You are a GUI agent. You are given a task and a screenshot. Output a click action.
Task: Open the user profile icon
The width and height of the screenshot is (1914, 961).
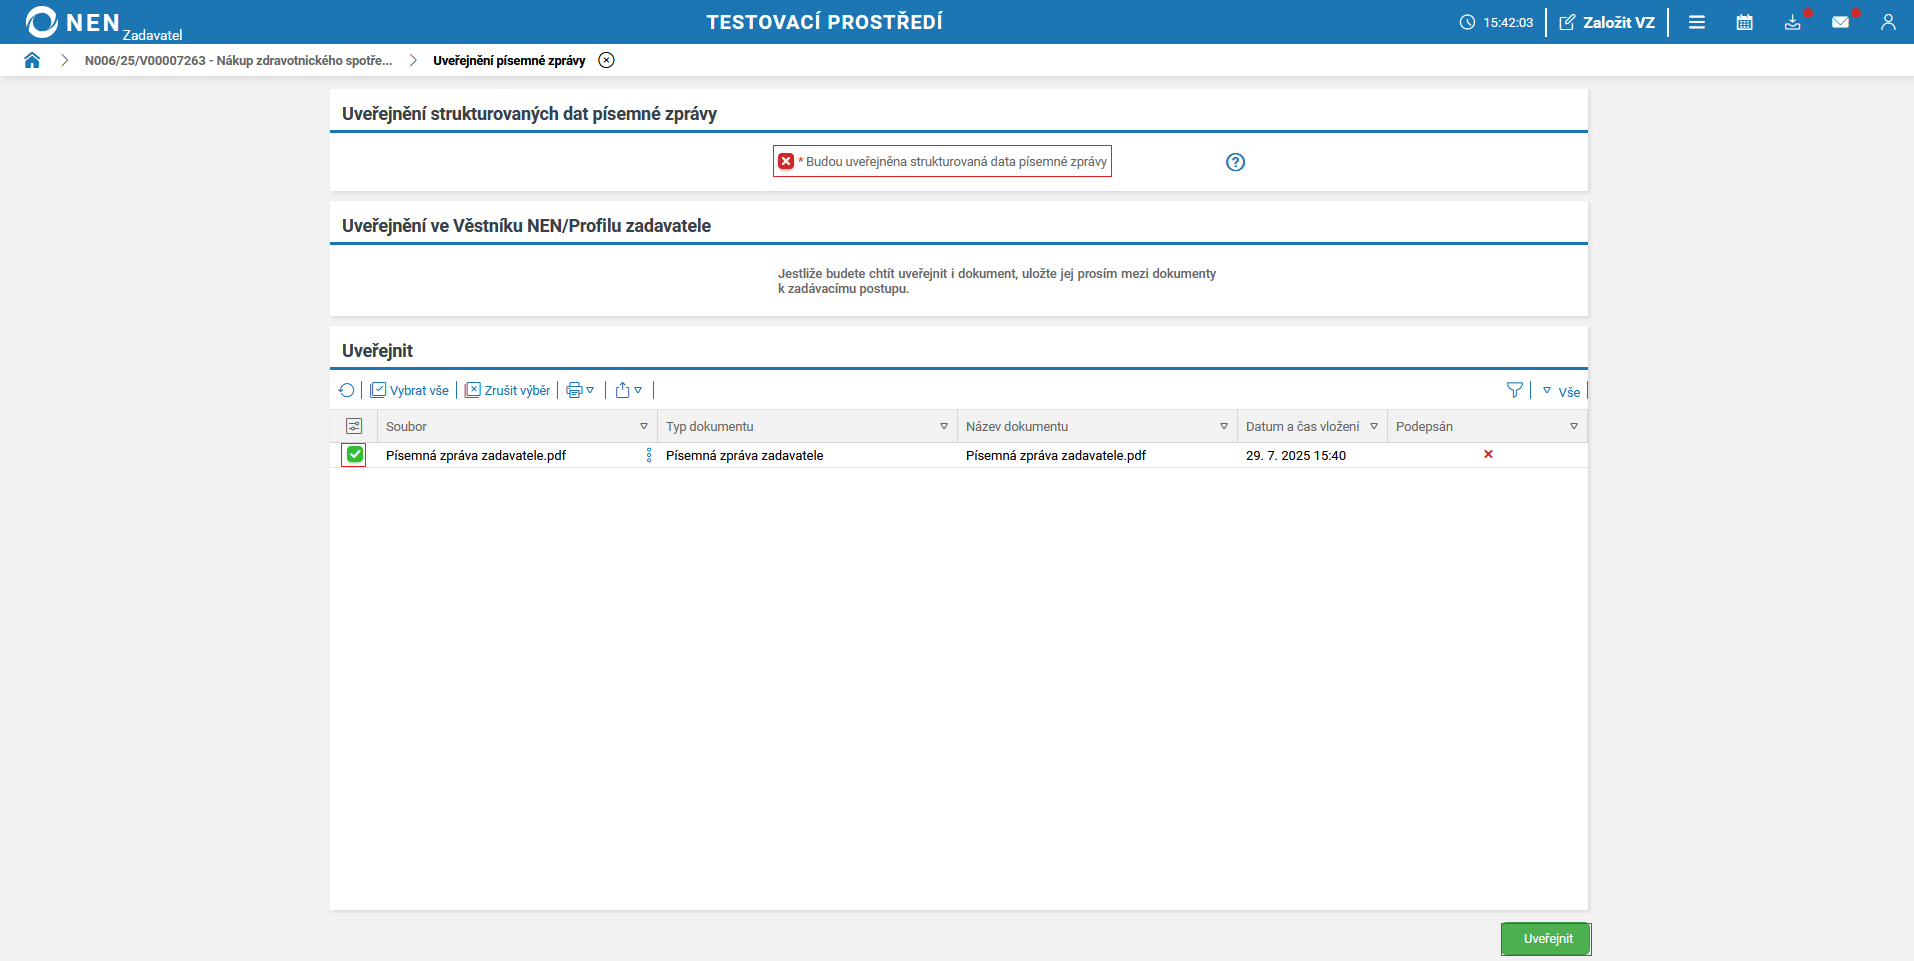point(1889,22)
